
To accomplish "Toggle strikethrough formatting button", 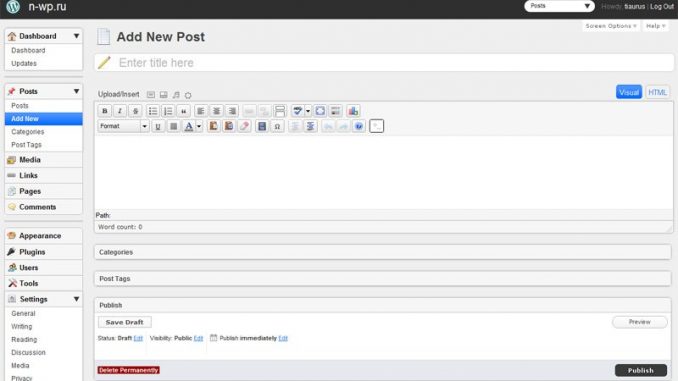I will tap(135, 111).
